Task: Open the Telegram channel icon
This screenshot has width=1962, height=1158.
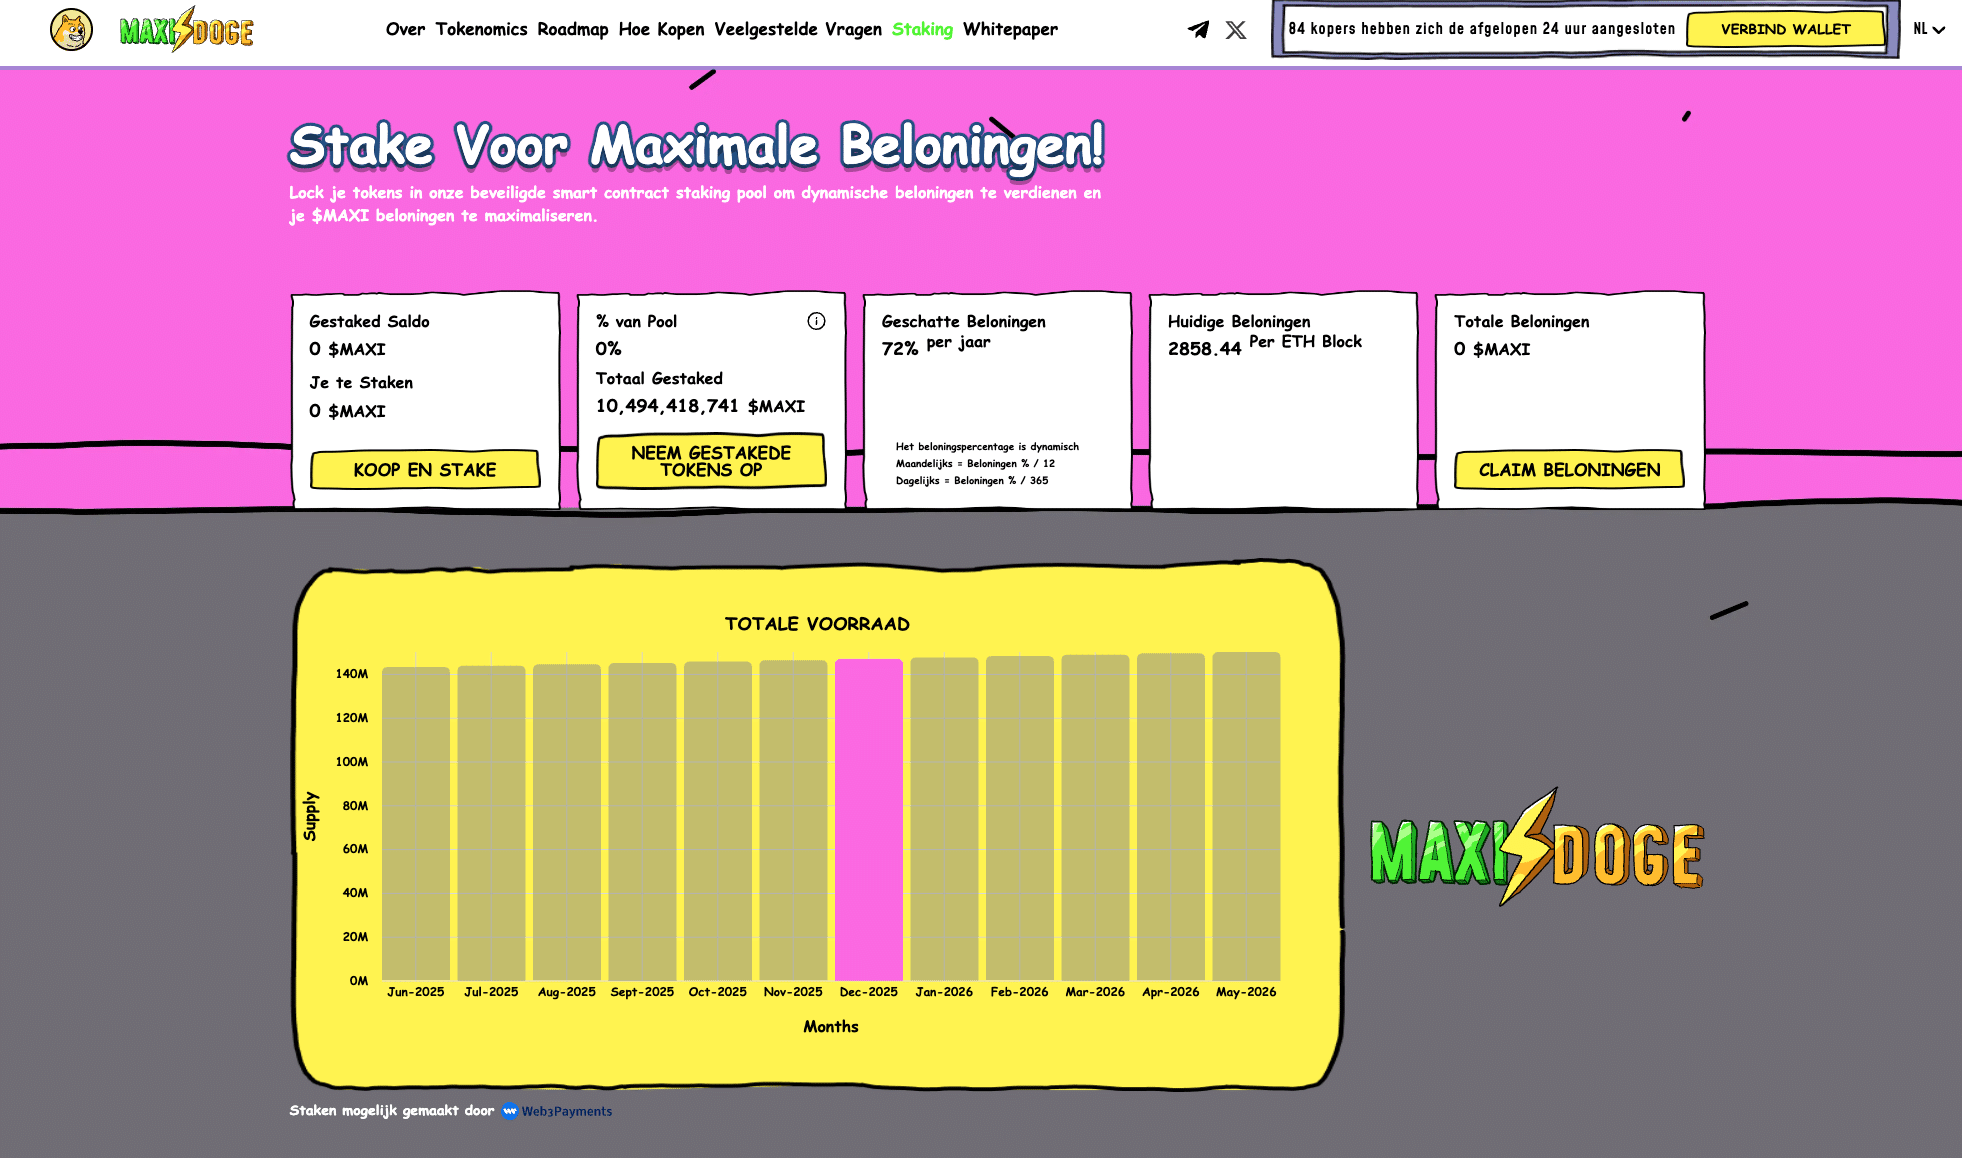Action: pos(1198,30)
